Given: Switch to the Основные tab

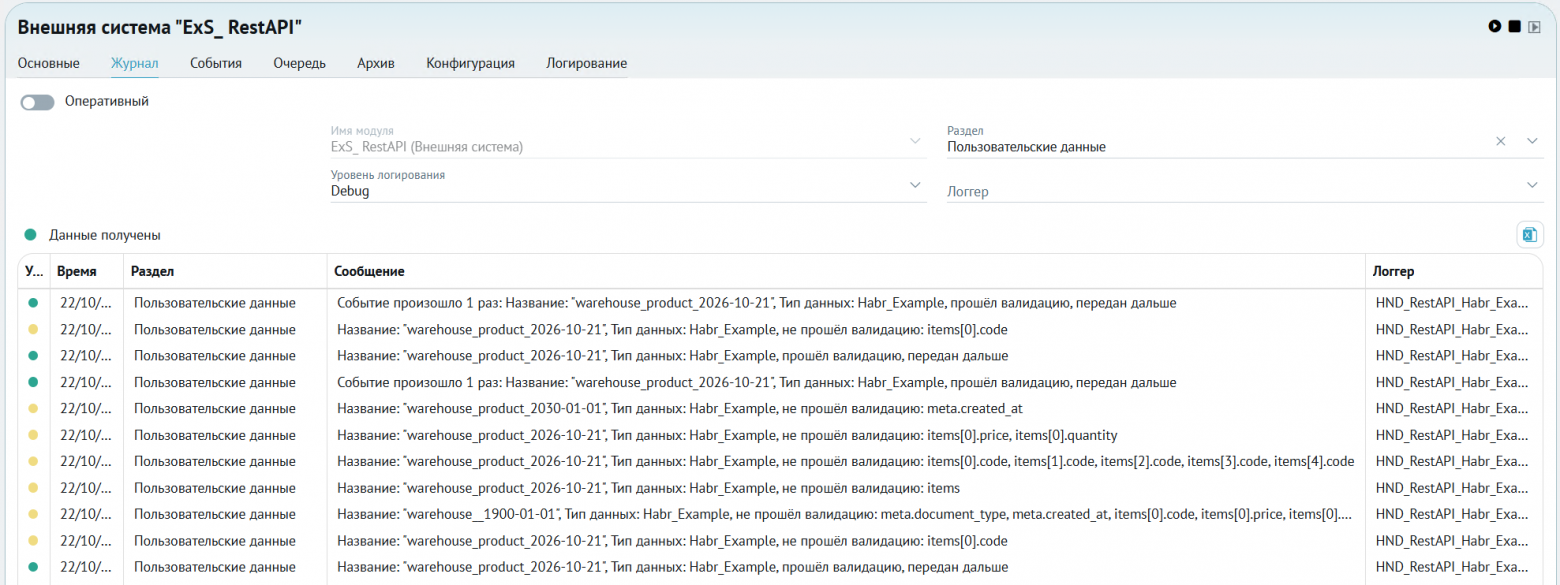Looking at the screenshot, I should [49, 63].
